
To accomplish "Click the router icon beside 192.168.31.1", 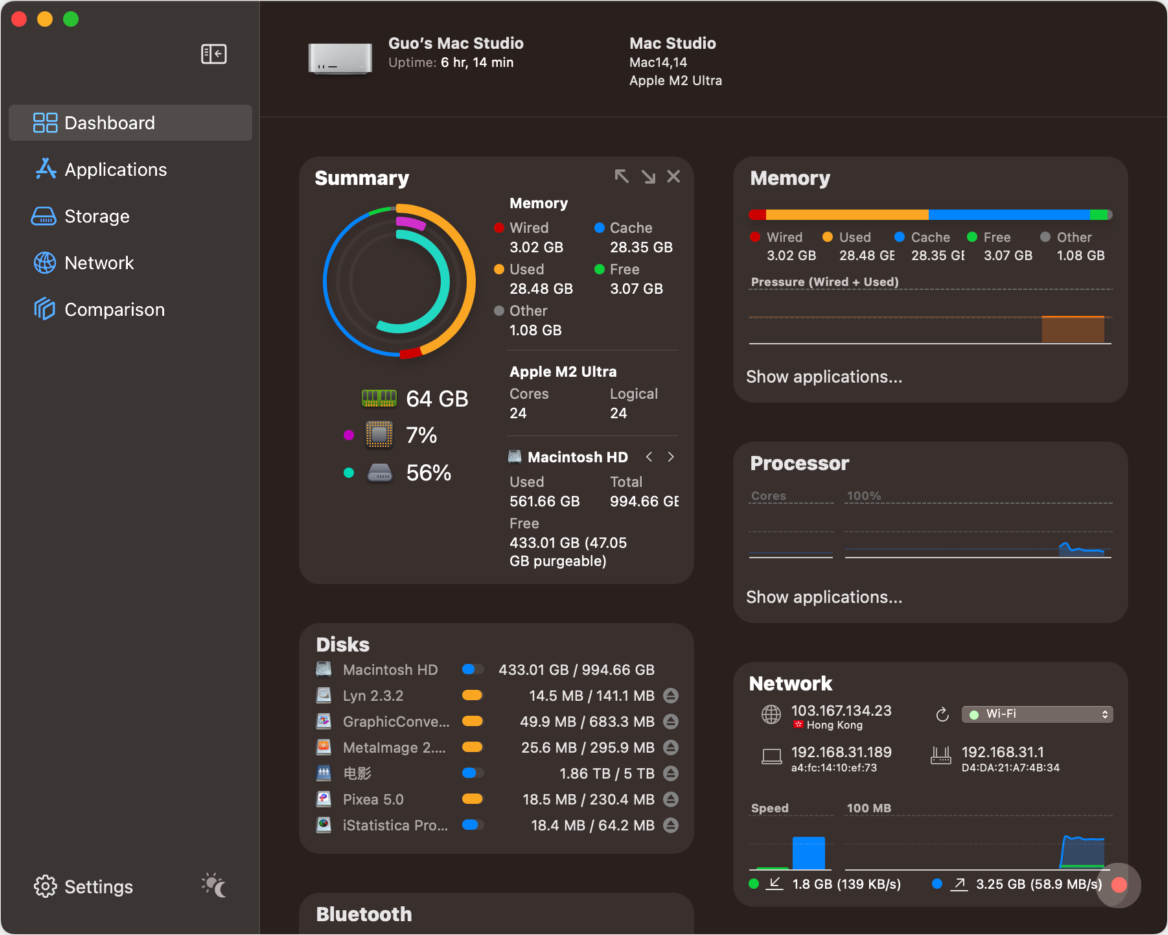I will pos(941,757).
